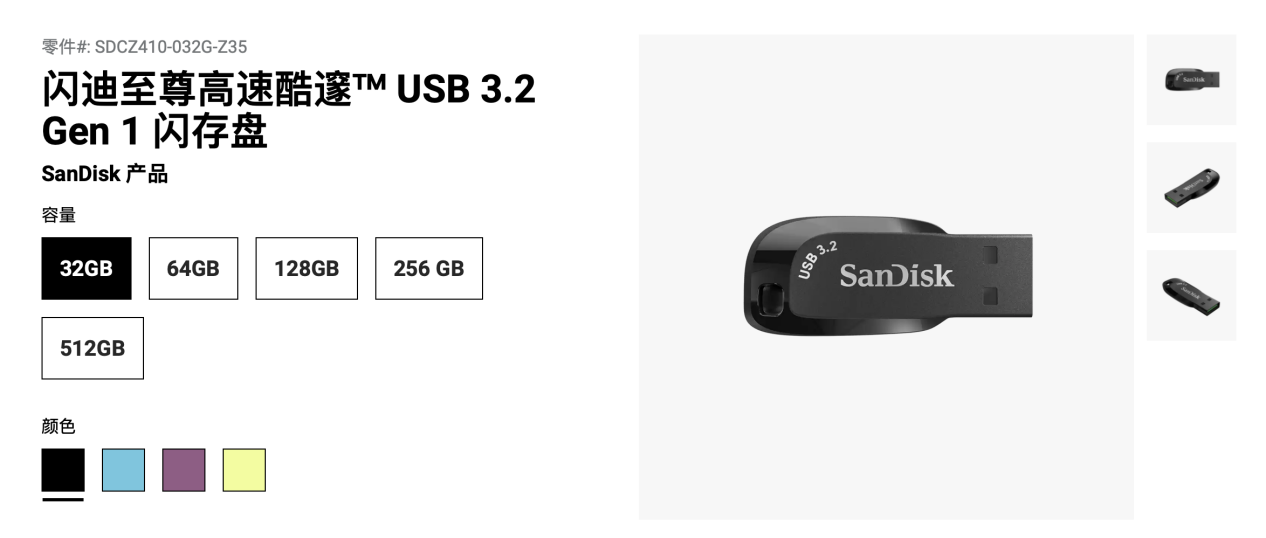Pick the light blue color swatch
The image size is (1266, 538).
click(123, 470)
